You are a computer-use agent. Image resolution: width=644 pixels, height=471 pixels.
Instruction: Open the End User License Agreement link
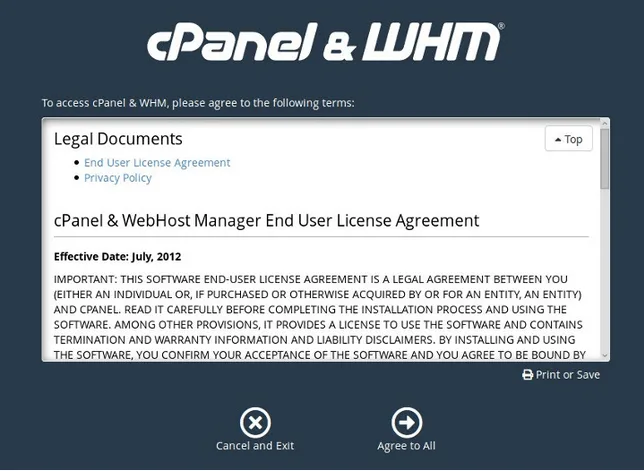157,163
